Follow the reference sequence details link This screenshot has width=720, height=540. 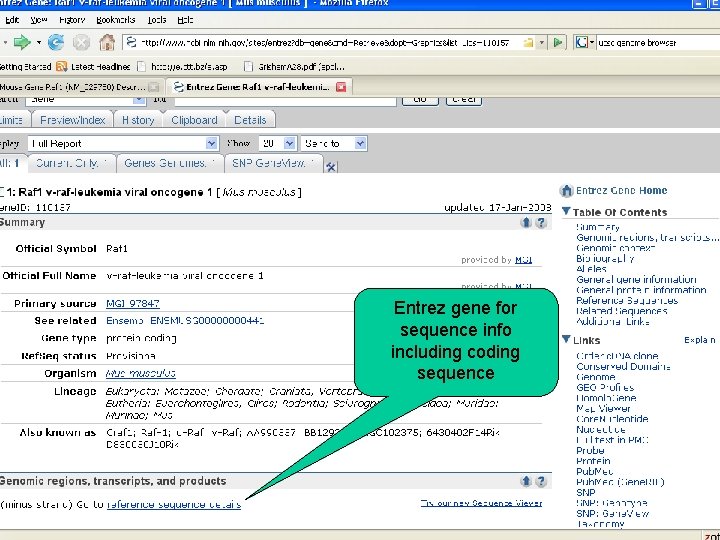[174, 505]
